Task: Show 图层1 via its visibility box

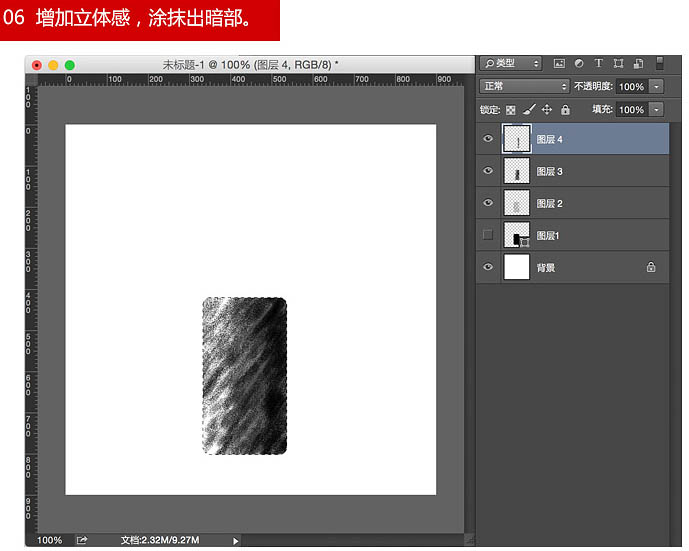Action: click(x=488, y=235)
